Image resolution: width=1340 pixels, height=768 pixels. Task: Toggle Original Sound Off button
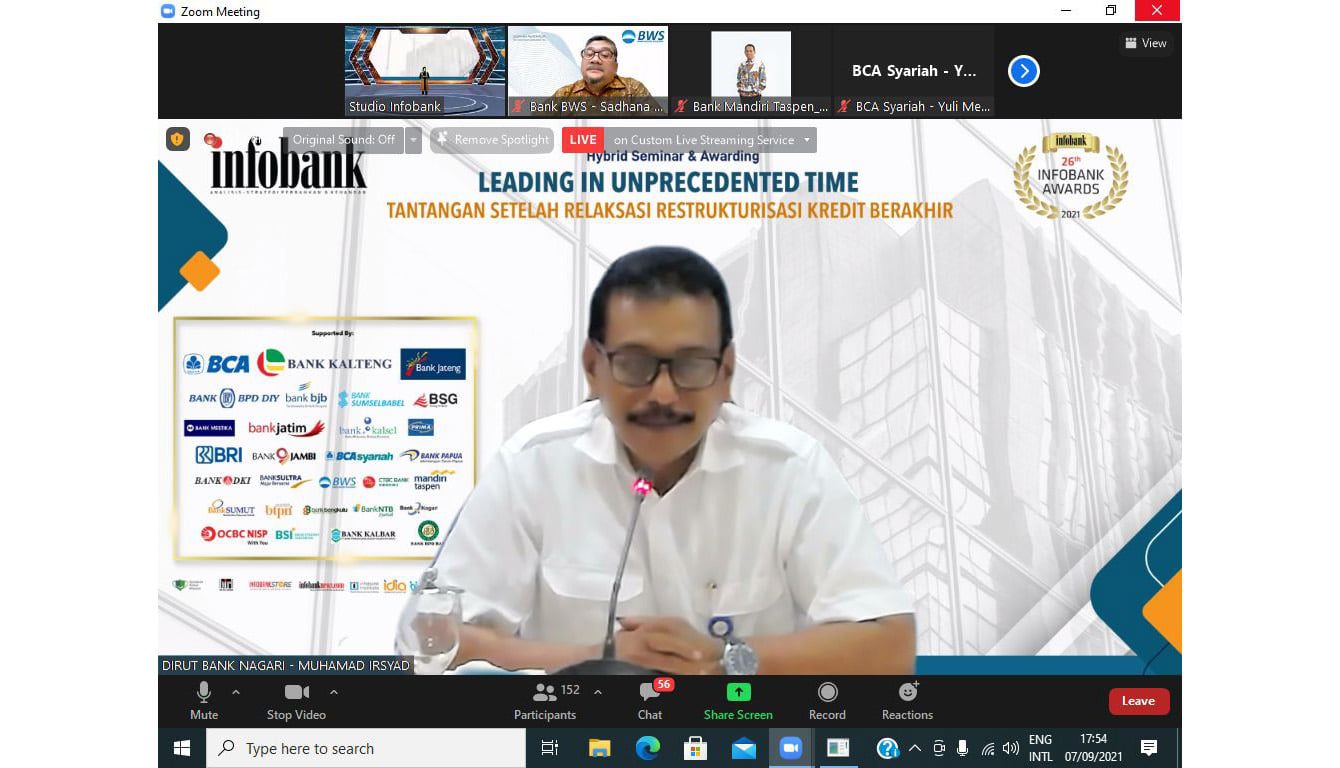click(343, 140)
